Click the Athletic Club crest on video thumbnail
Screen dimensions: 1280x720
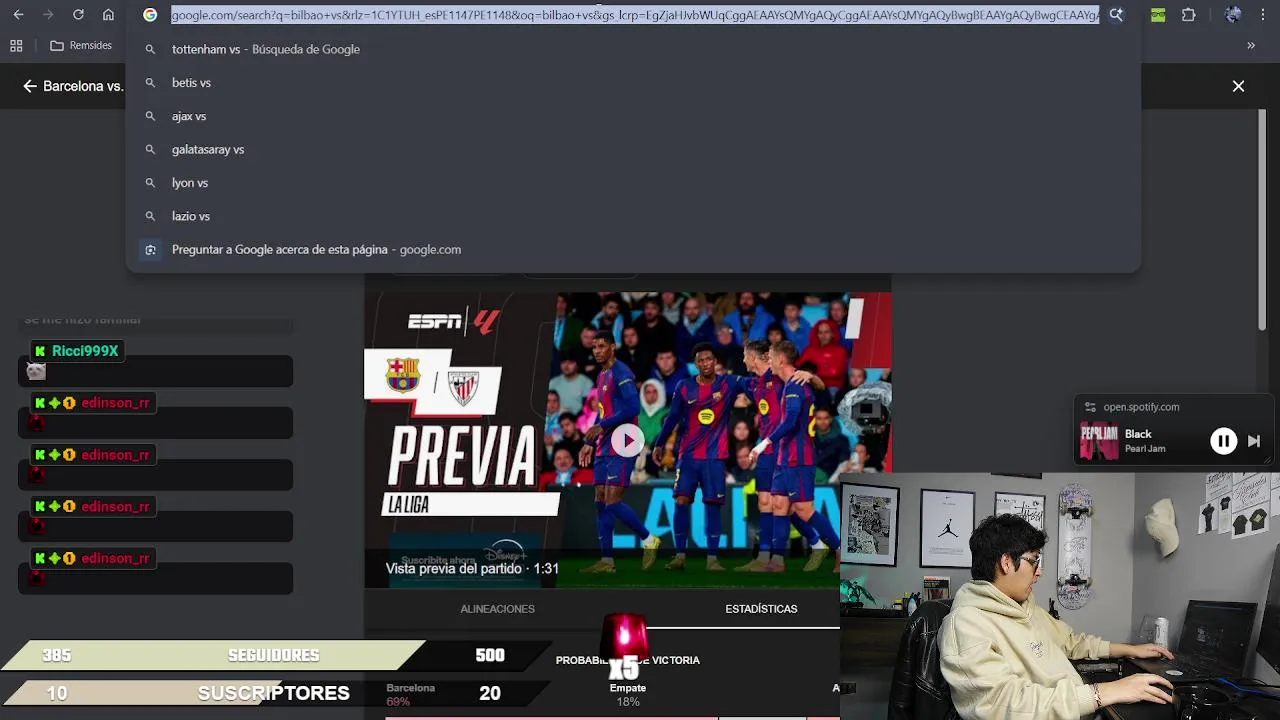pyautogui.click(x=463, y=388)
